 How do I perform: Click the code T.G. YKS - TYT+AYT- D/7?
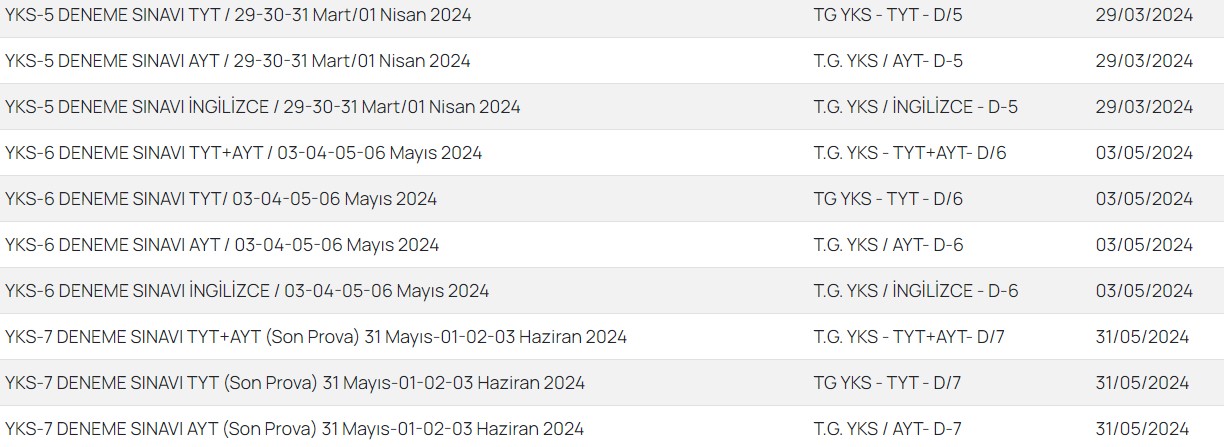pyautogui.click(x=909, y=337)
